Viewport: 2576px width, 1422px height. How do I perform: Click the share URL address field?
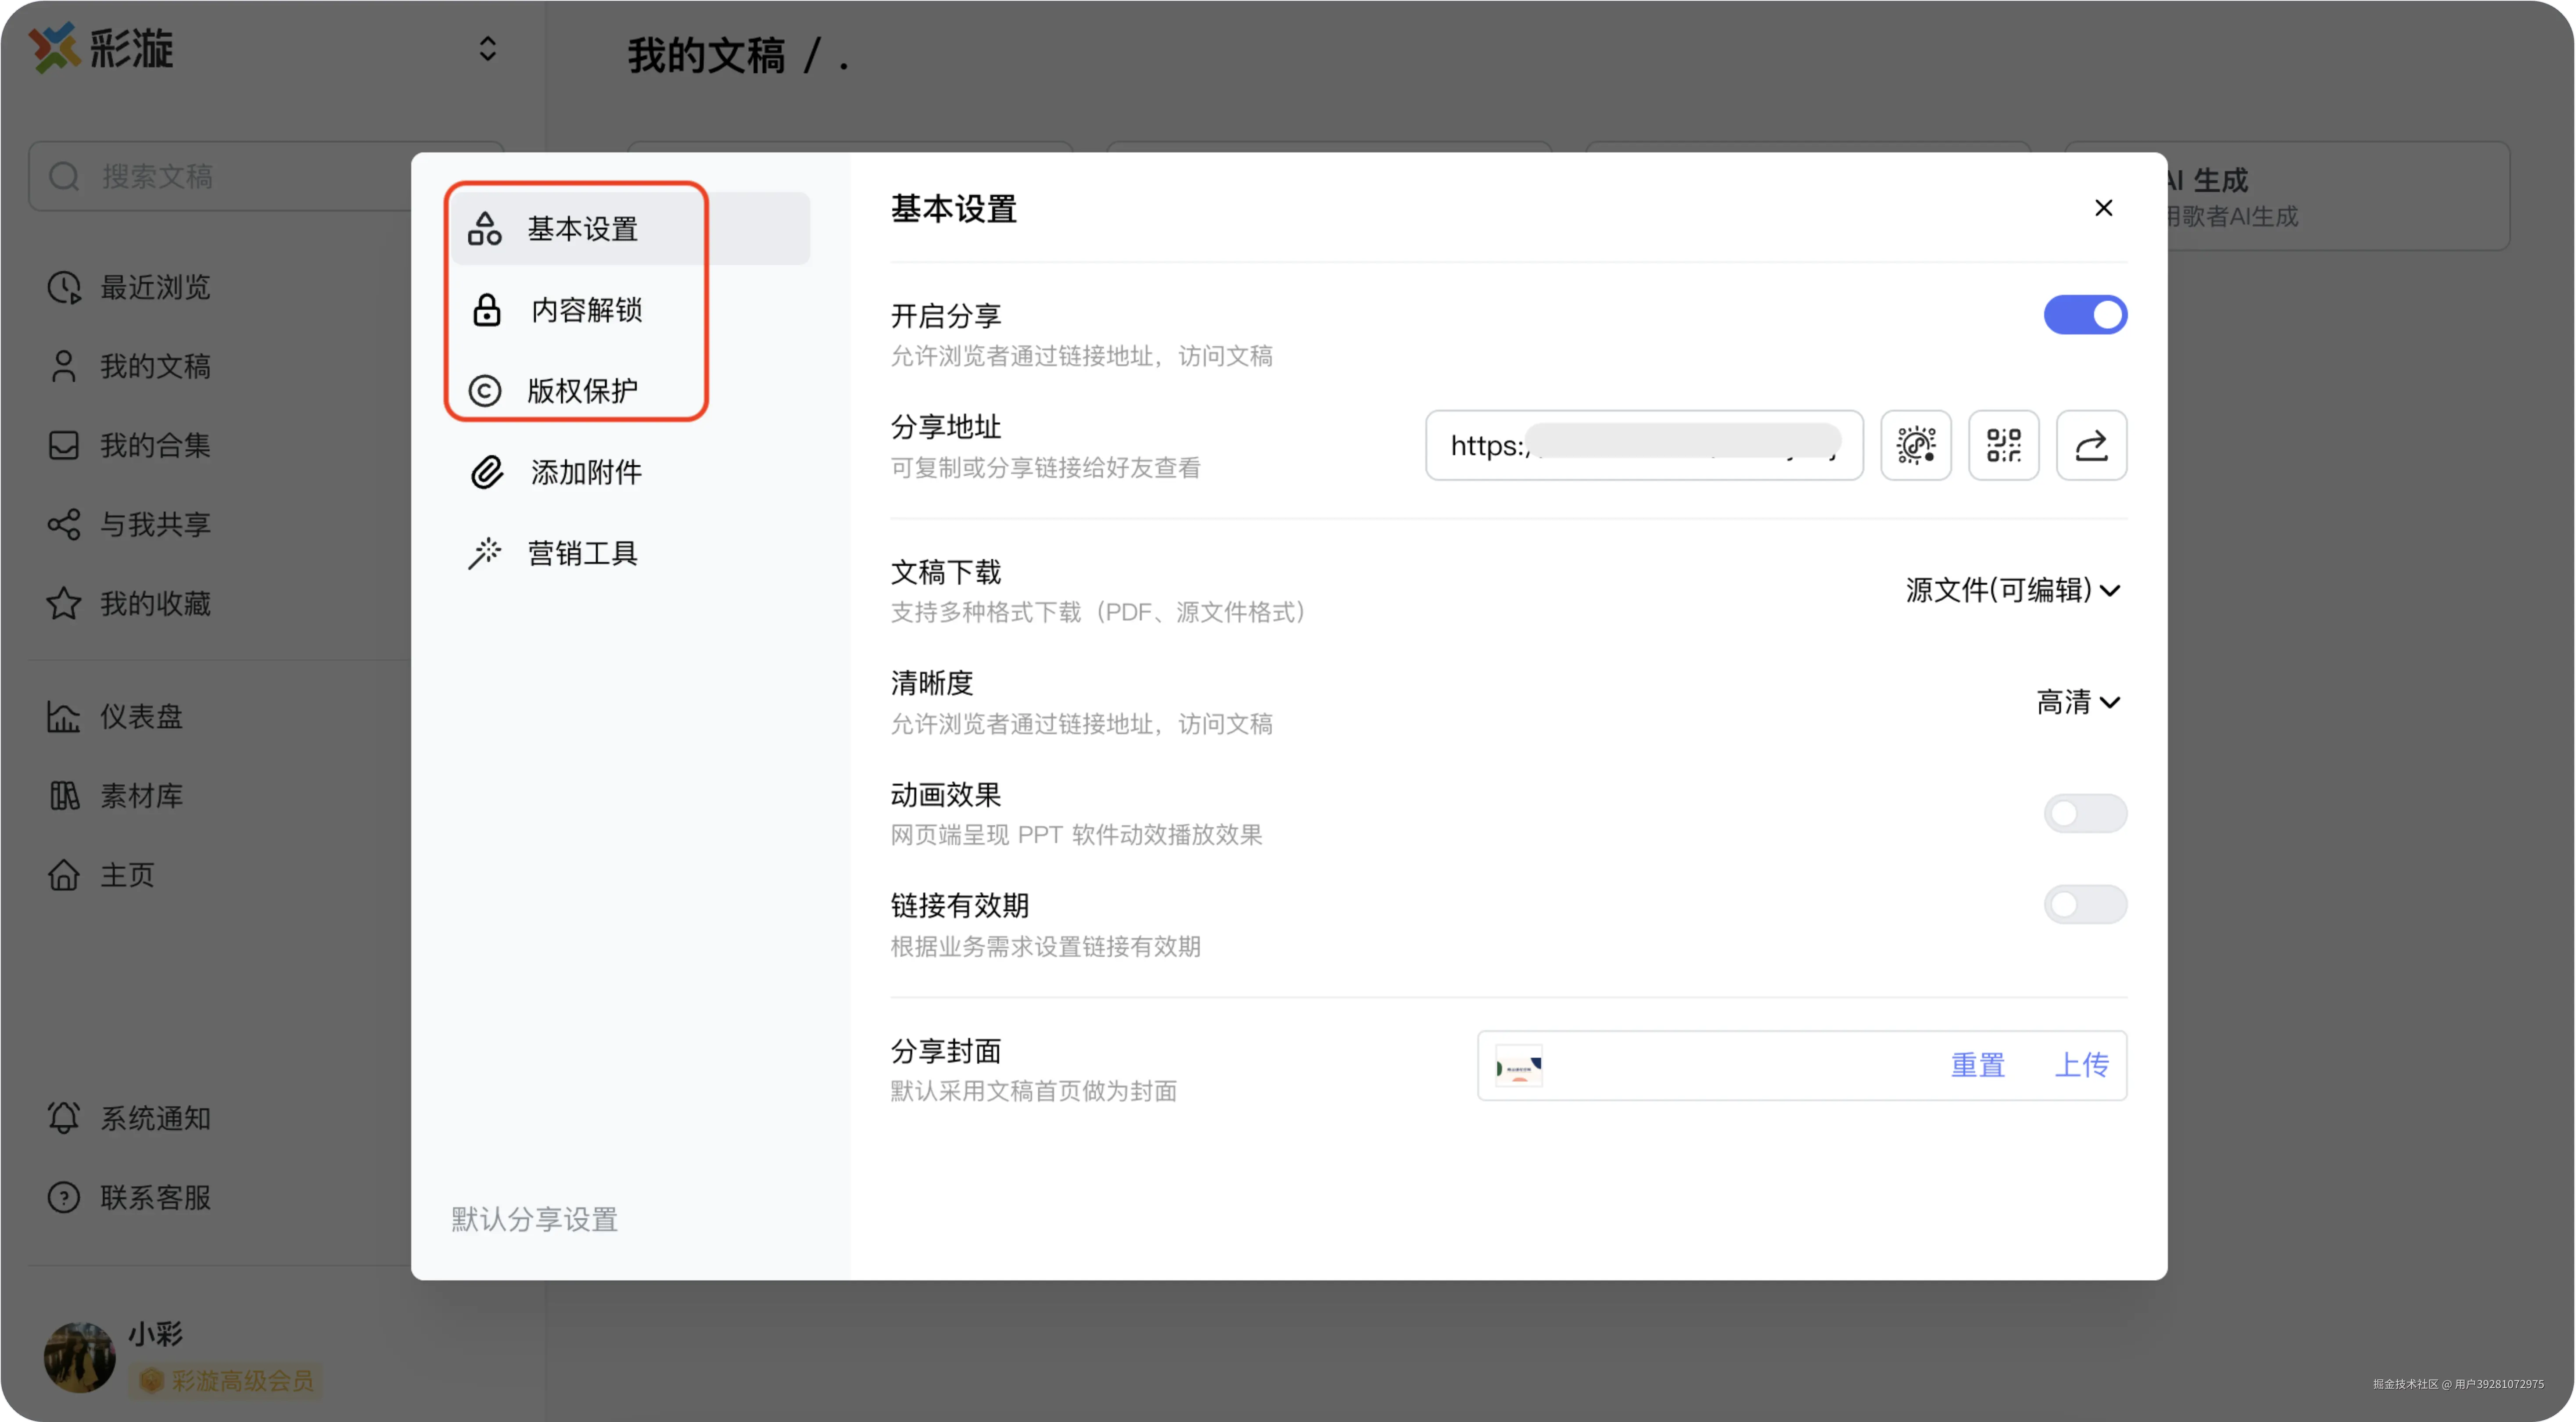(x=1643, y=445)
